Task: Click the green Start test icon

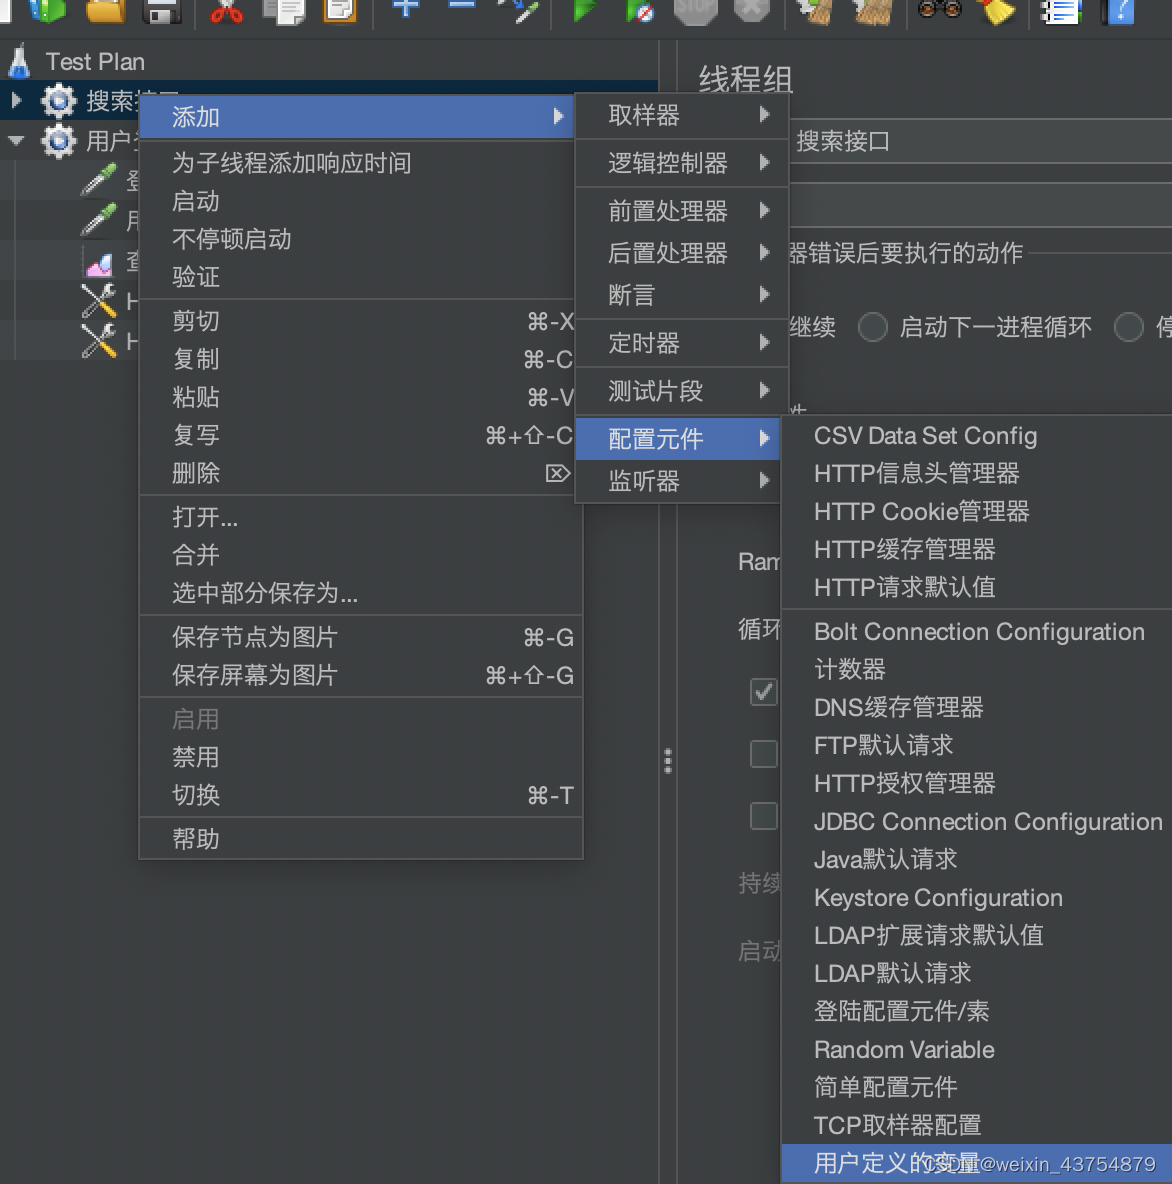Action: 584,9
